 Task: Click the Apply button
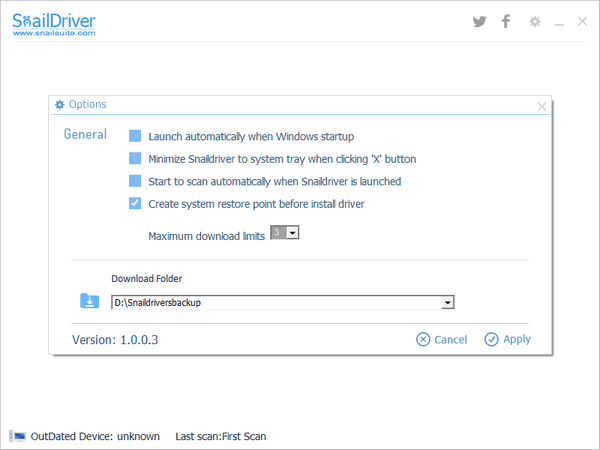(x=507, y=339)
